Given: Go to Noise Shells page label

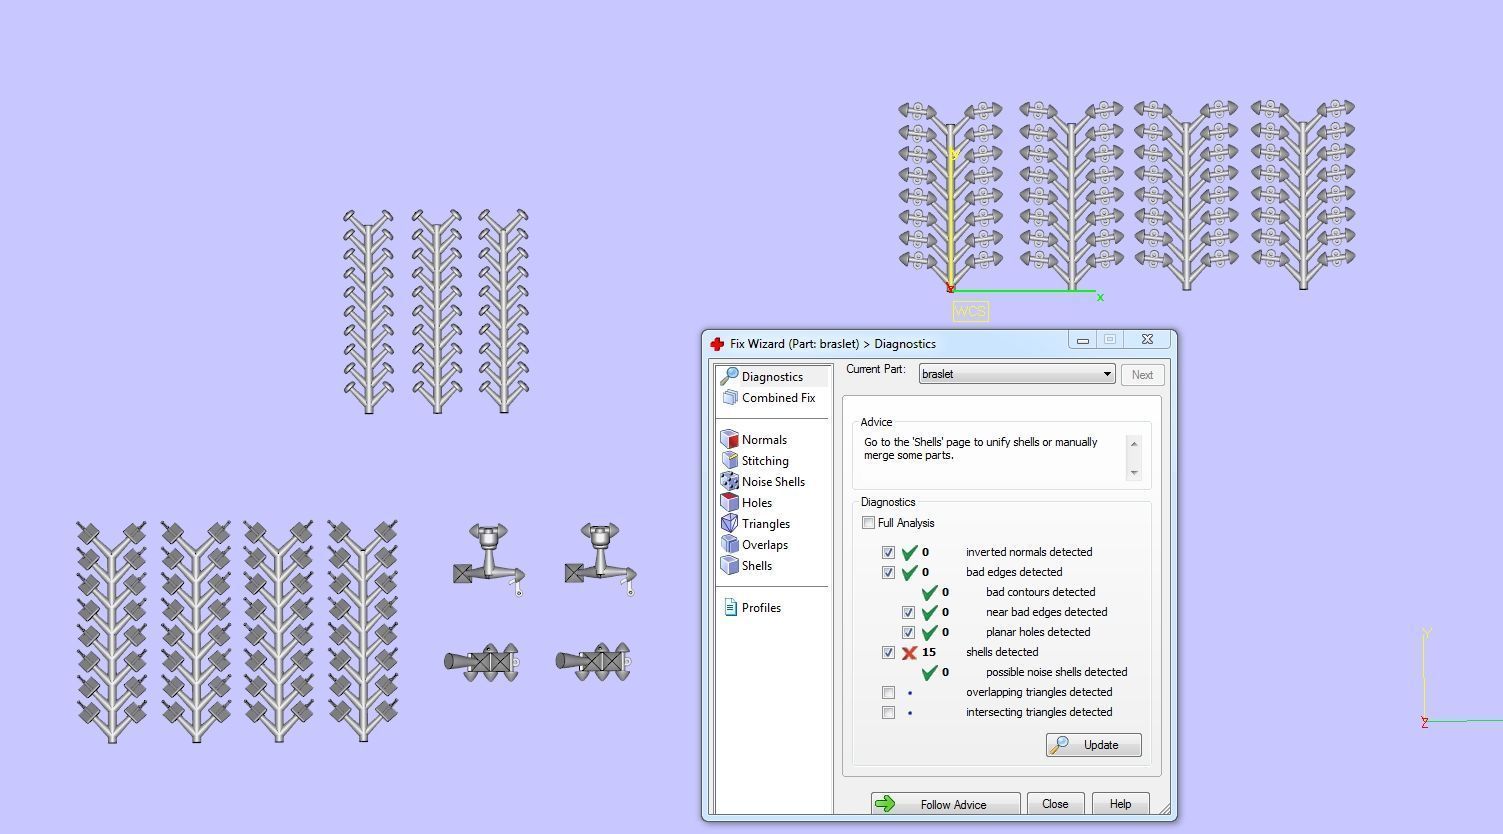Looking at the screenshot, I should pyautogui.click(x=773, y=482).
